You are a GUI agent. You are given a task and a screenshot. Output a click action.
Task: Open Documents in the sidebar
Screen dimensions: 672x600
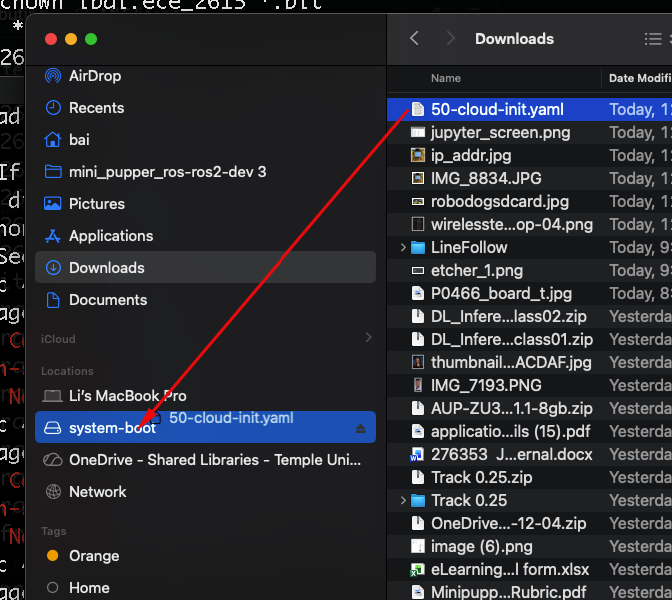(x=107, y=300)
